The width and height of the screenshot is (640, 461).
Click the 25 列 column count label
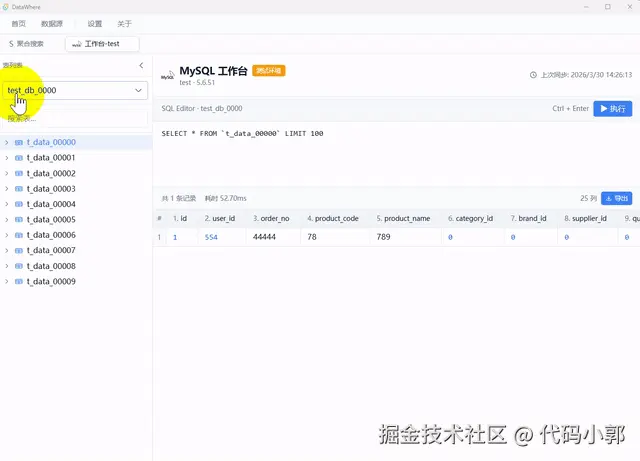pyautogui.click(x=588, y=198)
